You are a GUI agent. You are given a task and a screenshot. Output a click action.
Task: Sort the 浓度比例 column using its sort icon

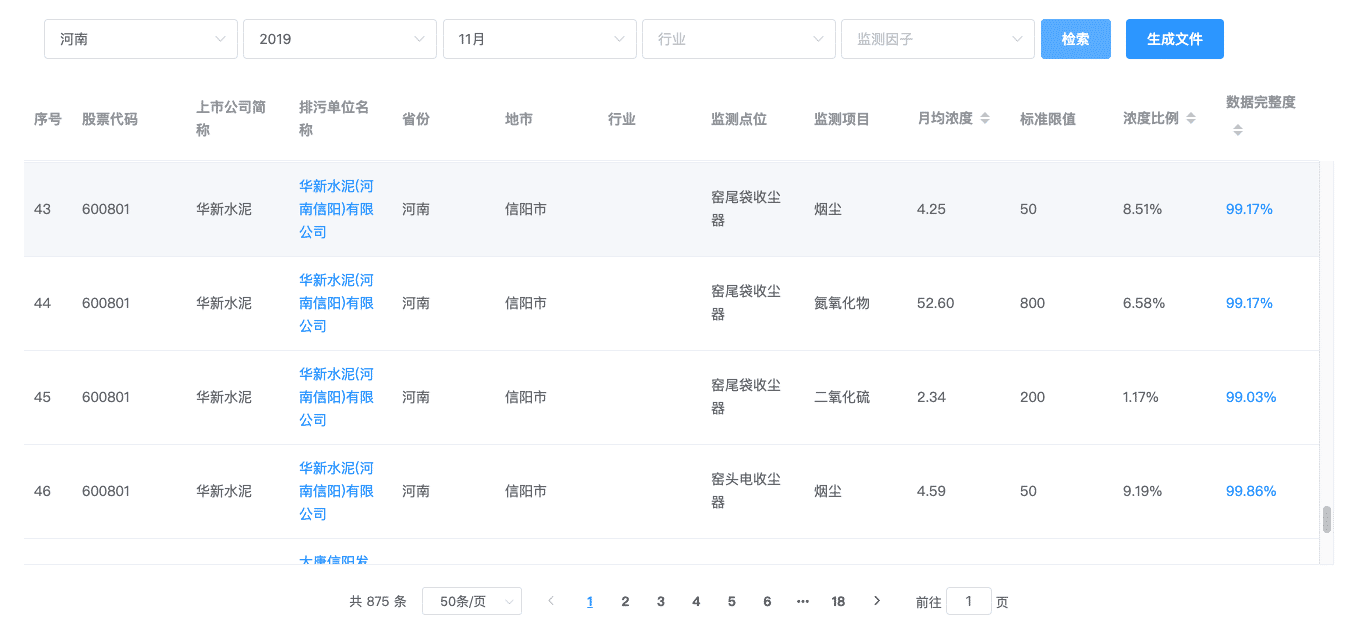pyautogui.click(x=1191, y=118)
